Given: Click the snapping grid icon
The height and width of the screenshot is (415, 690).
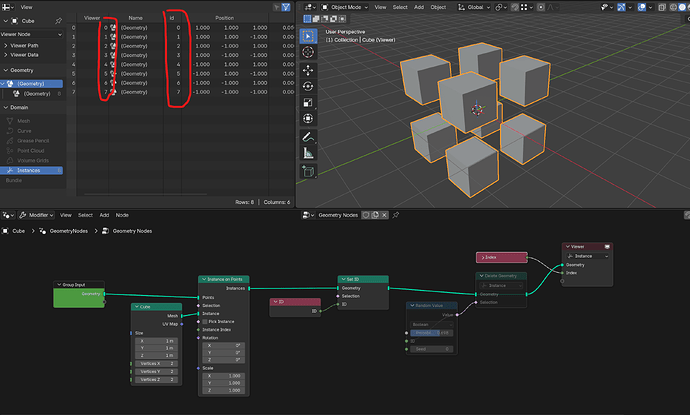Looking at the screenshot, I should pos(526,7).
